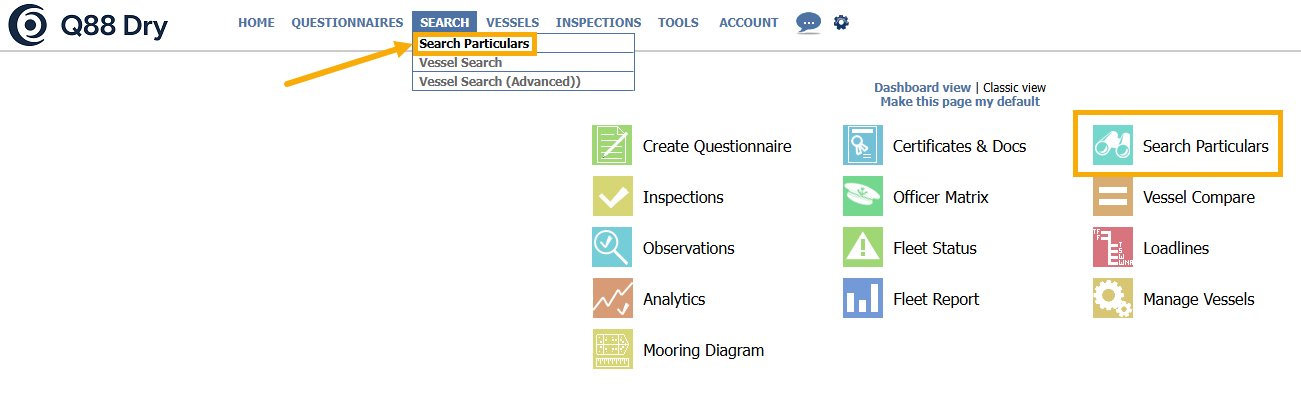Switch to Dashboard view
Screen dimensions: 1301x408
coord(922,88)
